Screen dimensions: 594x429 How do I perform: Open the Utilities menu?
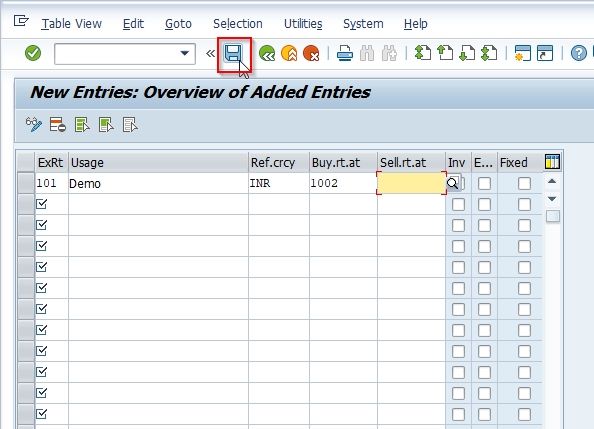coord(303,24)
